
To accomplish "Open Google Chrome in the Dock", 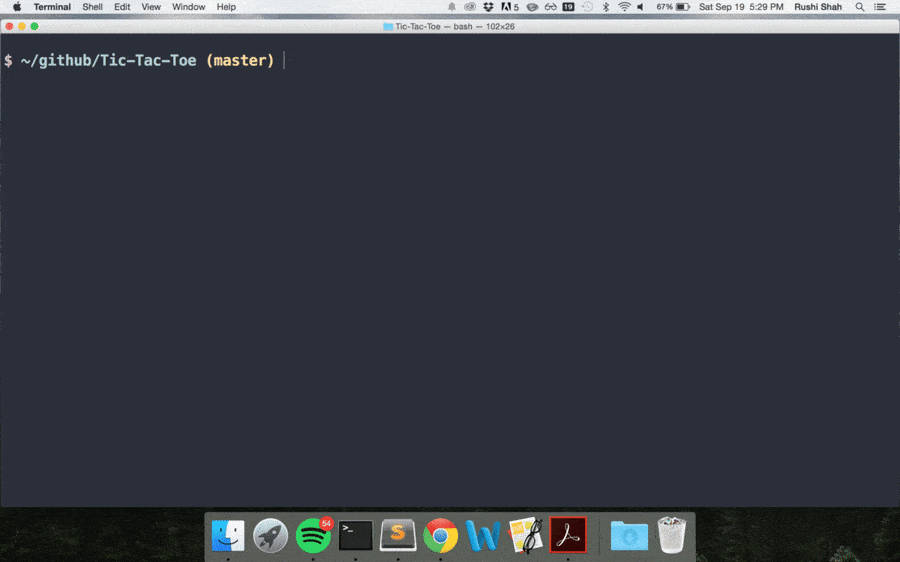I will coord(440,536).
